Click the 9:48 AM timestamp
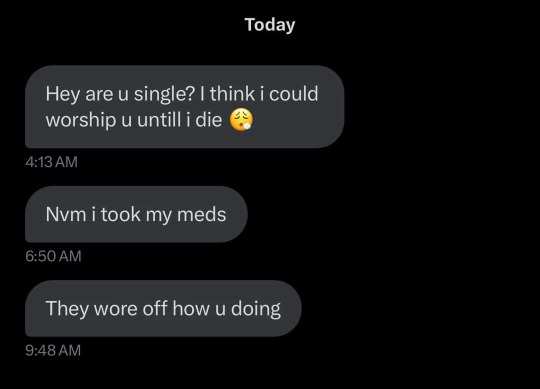This screenshot has width=540, height=389. click(x=53, y=350)
